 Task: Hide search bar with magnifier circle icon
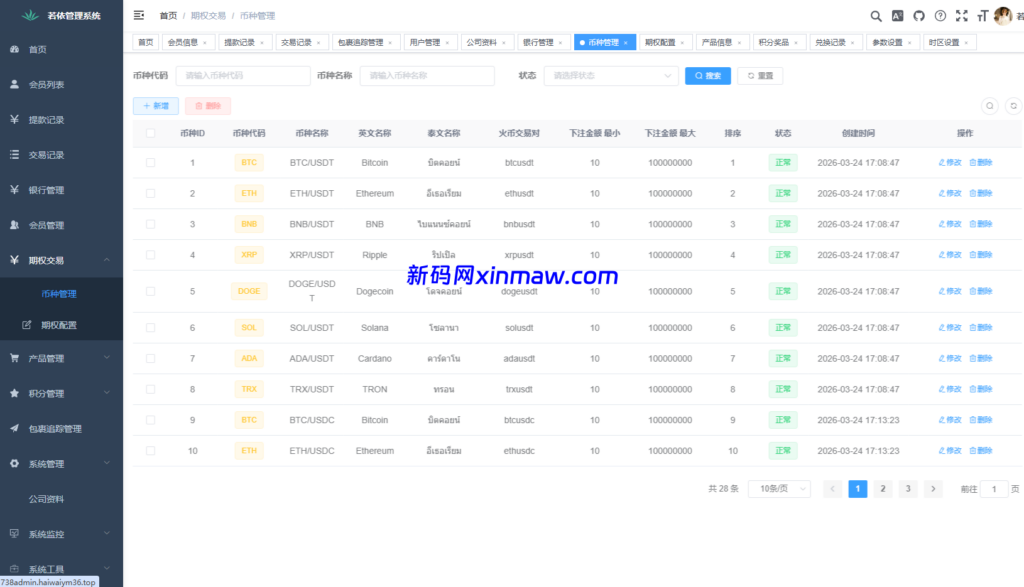[990, 106]
